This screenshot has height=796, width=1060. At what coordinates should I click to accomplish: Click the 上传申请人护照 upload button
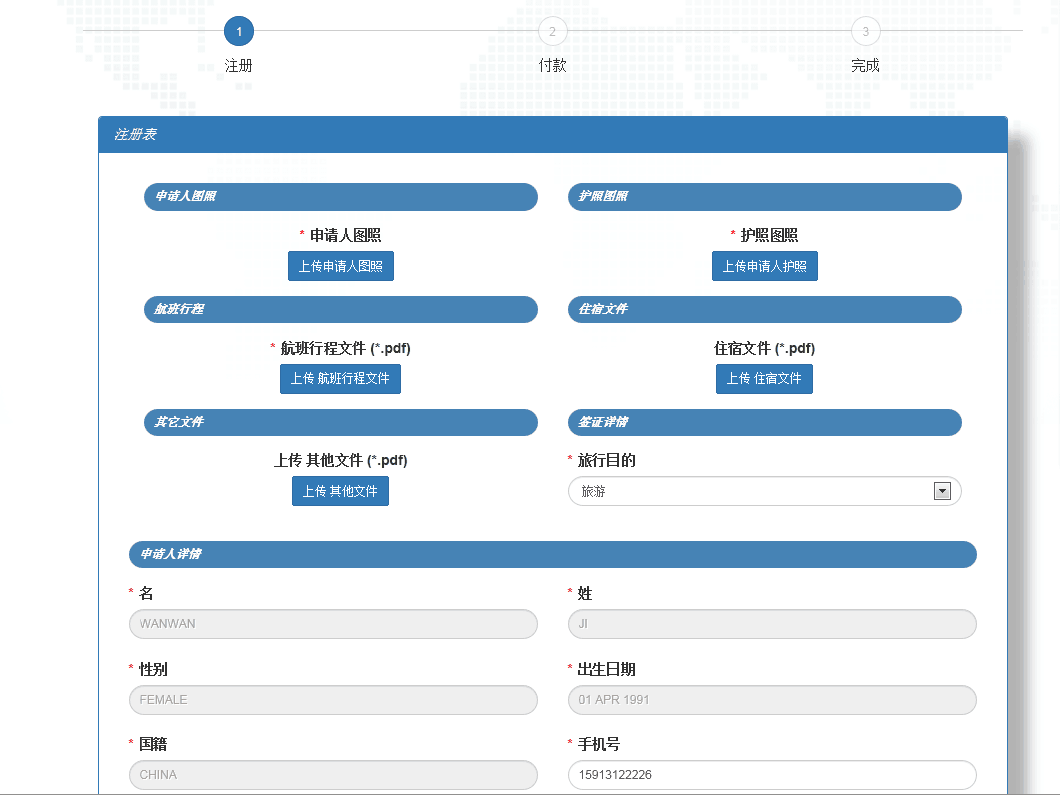click(x=765, y=266)
